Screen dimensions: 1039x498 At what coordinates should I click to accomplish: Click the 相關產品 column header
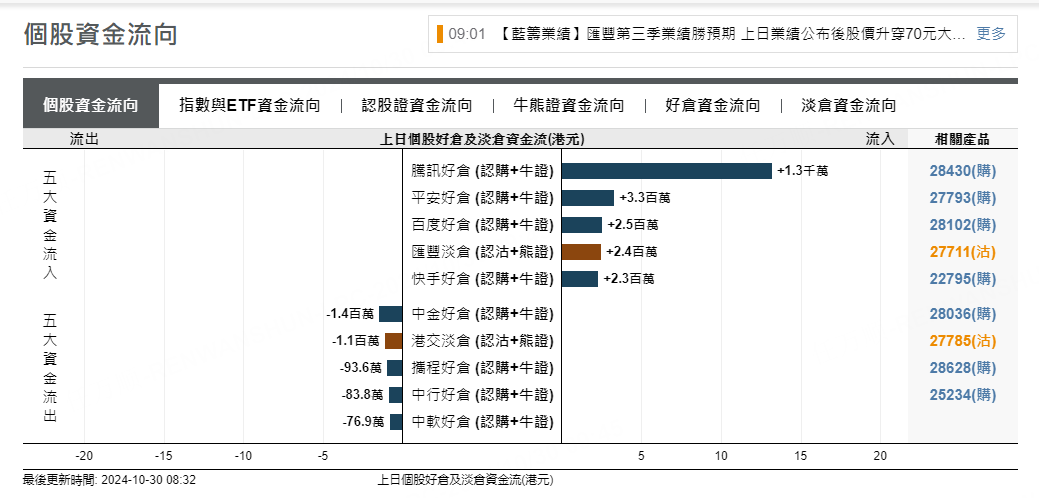(962, 139)
